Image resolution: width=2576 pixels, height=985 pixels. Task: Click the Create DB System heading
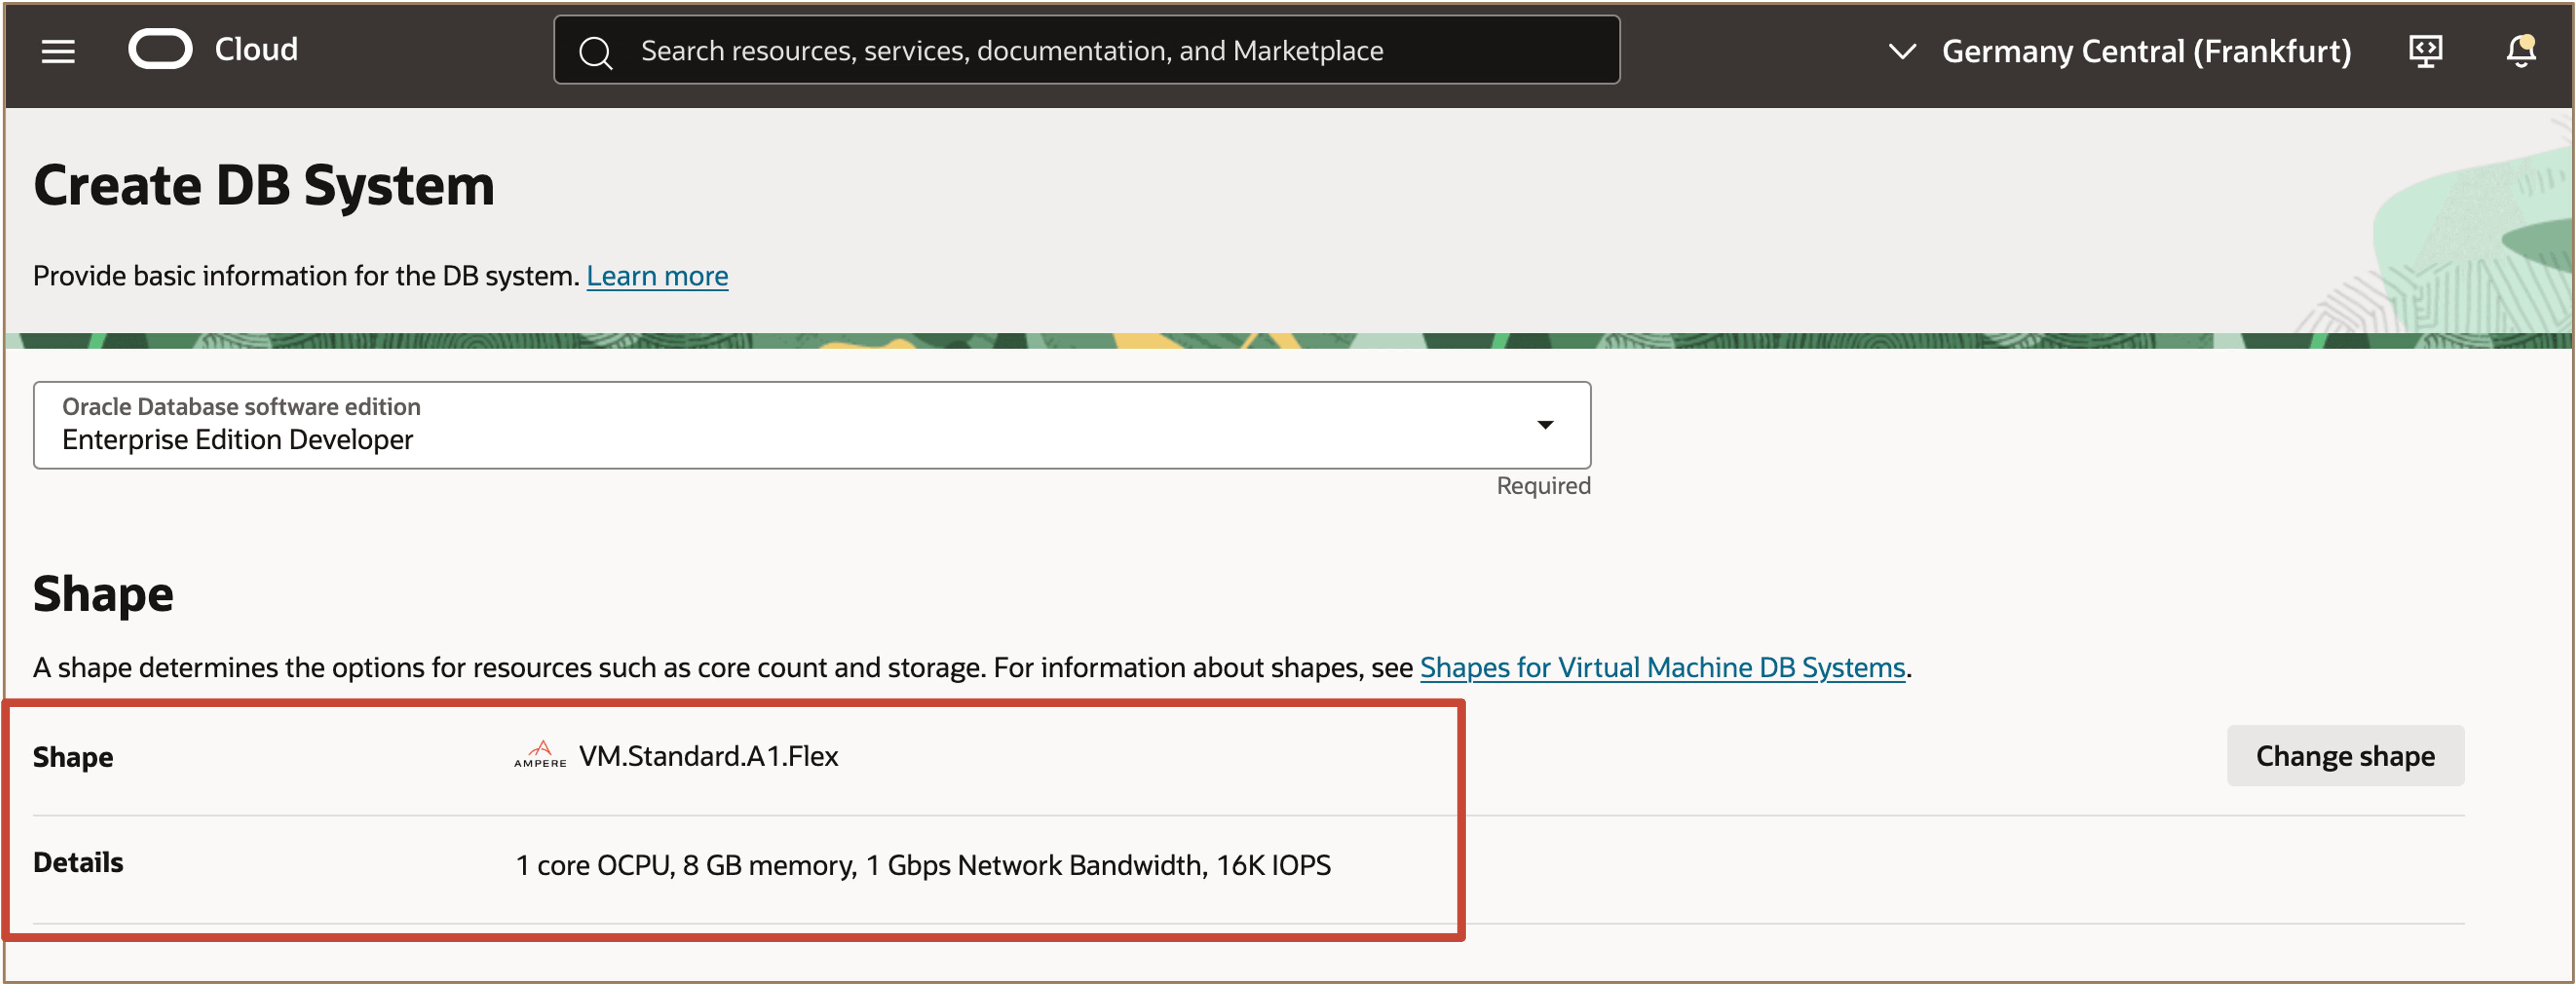[264, 186]
